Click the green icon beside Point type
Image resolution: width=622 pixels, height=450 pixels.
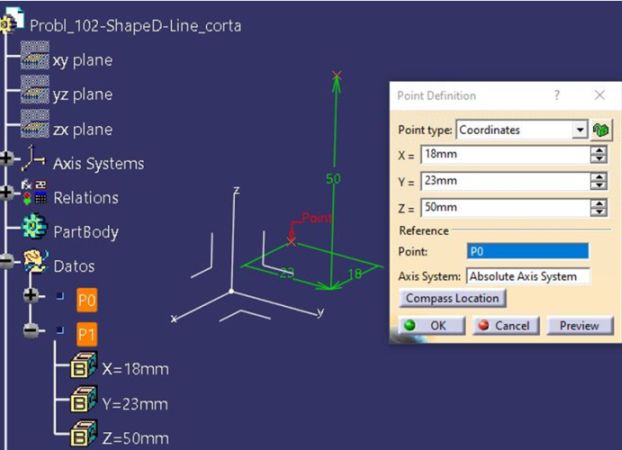click(600, 130)
